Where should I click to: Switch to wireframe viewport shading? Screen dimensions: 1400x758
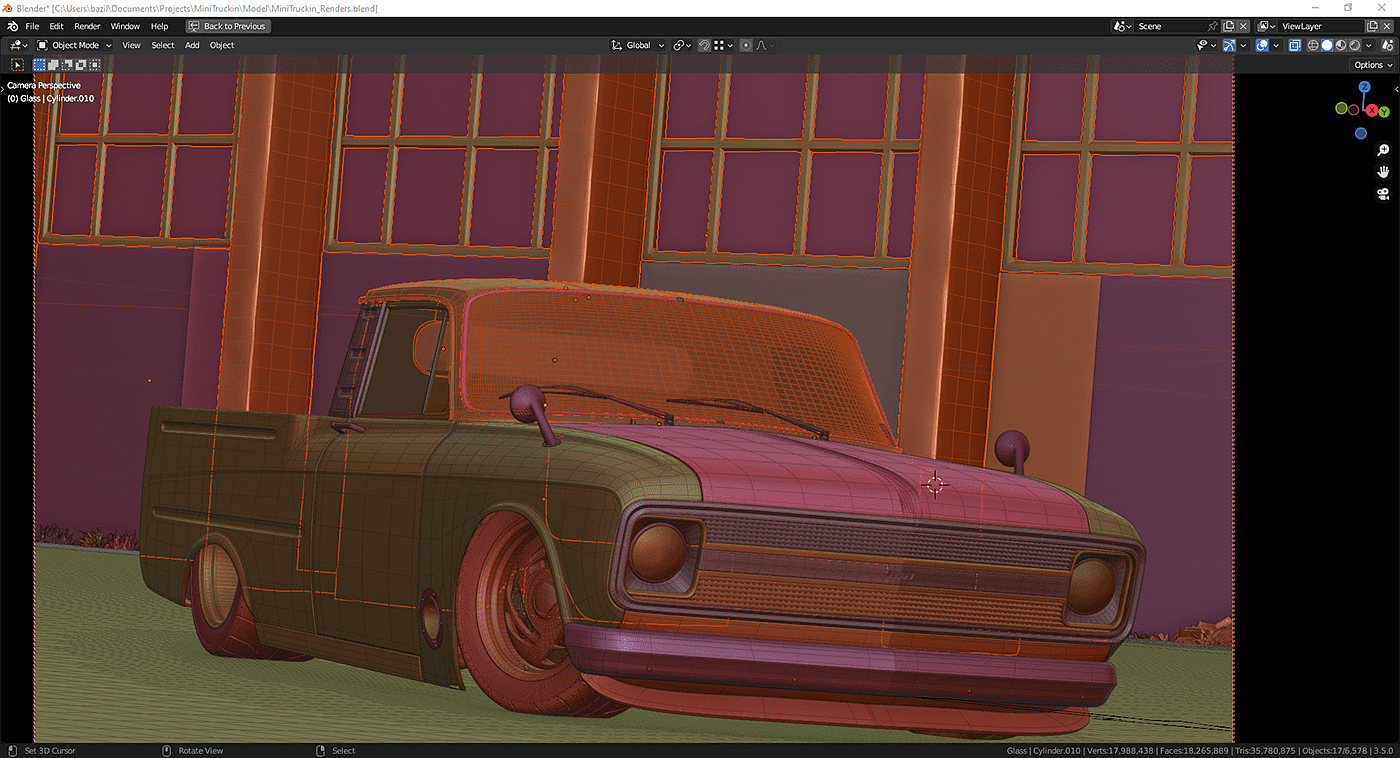pos(1313,45)
